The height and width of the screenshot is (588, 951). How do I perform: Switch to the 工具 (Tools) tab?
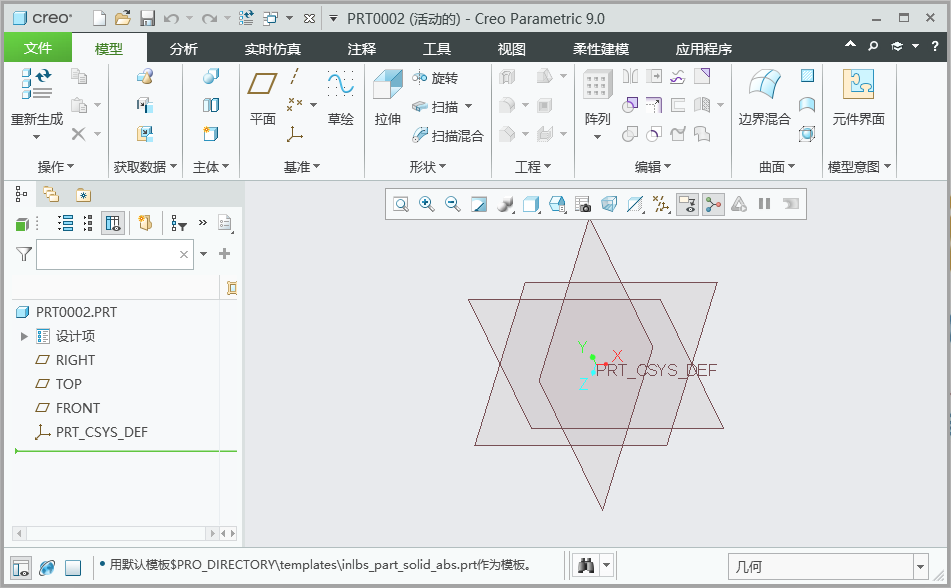tap(437, 49)
